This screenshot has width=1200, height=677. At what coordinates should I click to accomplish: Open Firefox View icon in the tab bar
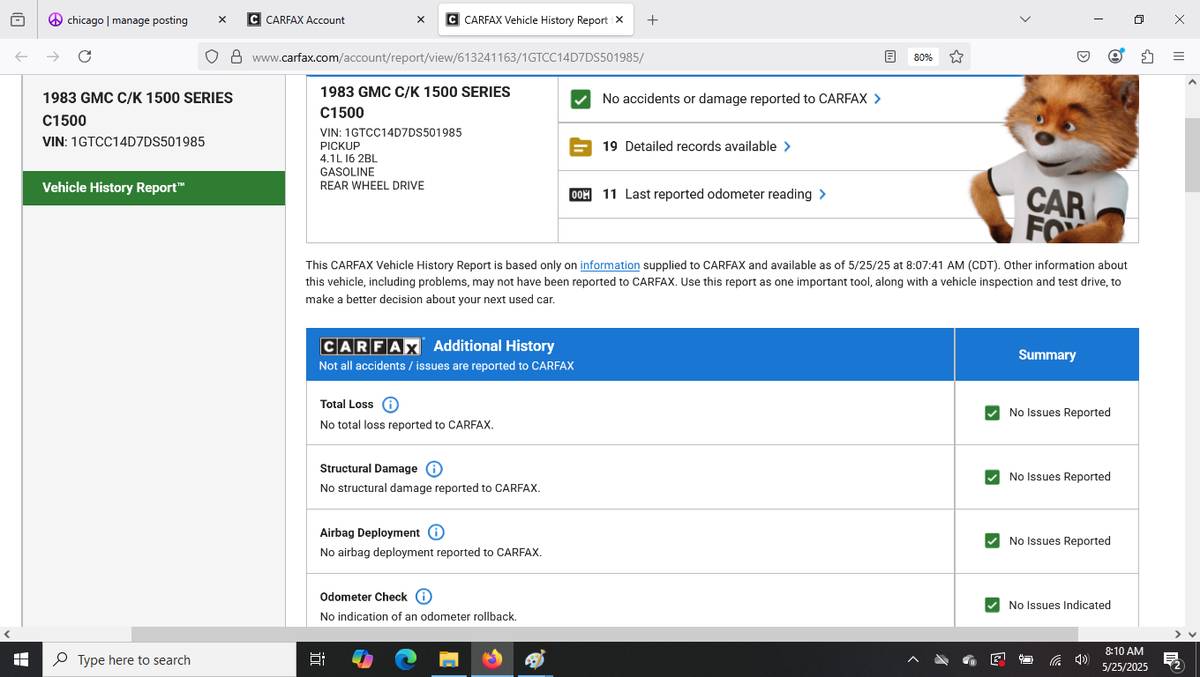coord(17,20)
